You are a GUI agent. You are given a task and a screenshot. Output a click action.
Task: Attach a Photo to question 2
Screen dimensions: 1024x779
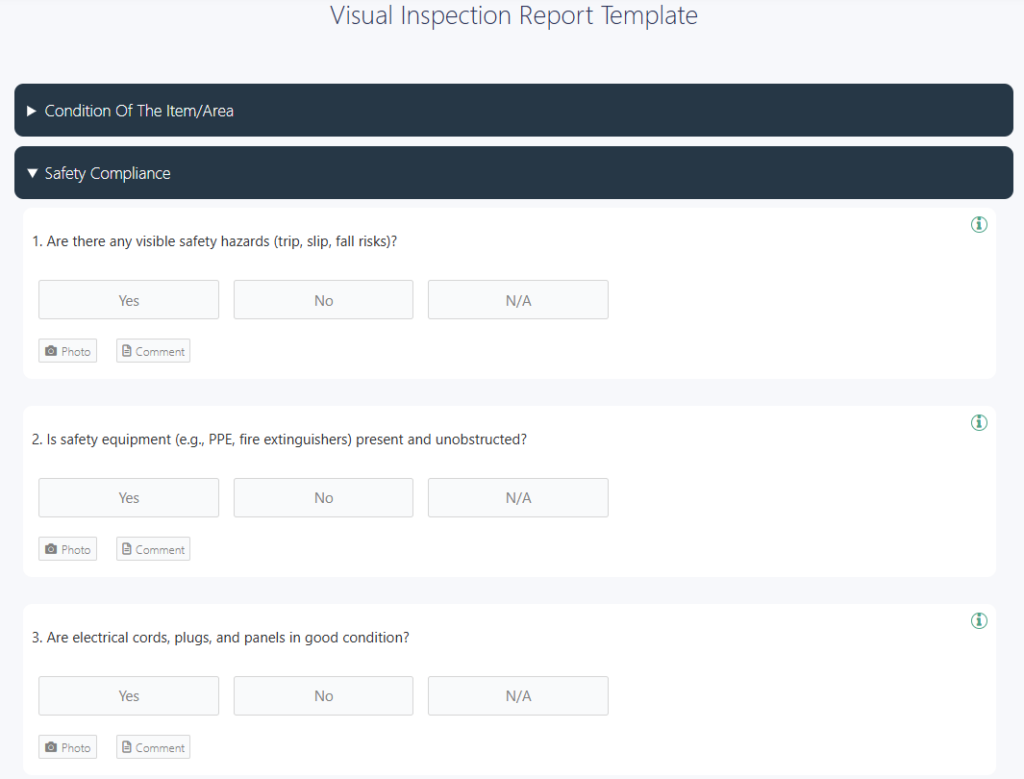pos(67,548)
